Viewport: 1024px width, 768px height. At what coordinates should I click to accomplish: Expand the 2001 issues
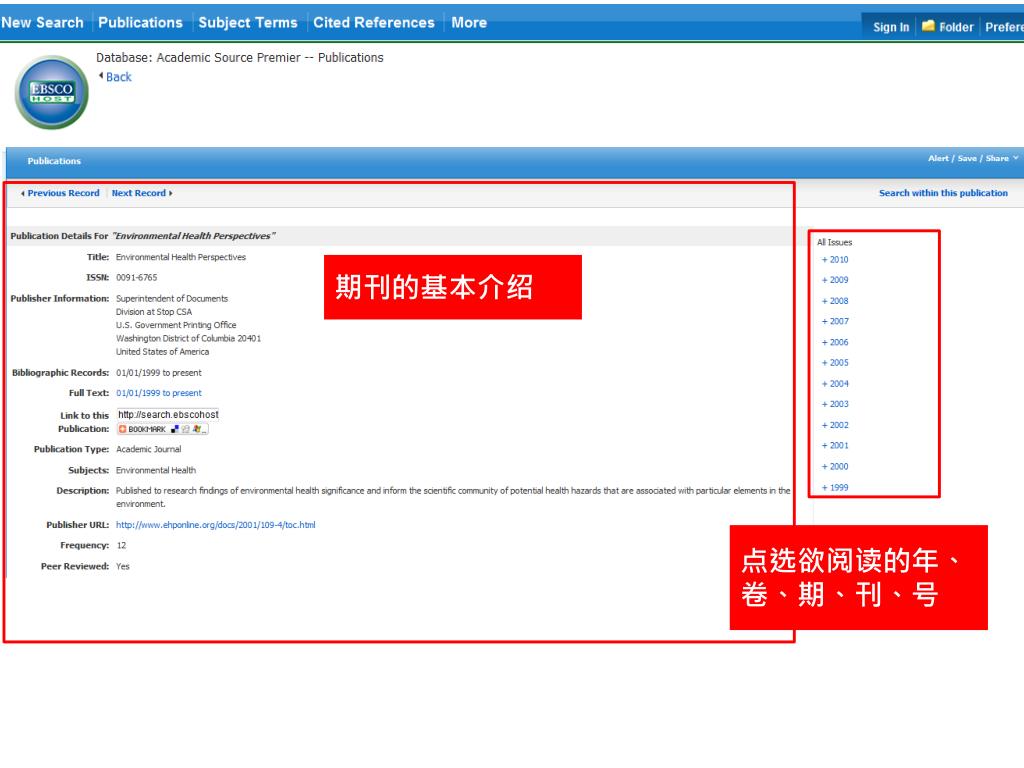(x=835, y=445)
